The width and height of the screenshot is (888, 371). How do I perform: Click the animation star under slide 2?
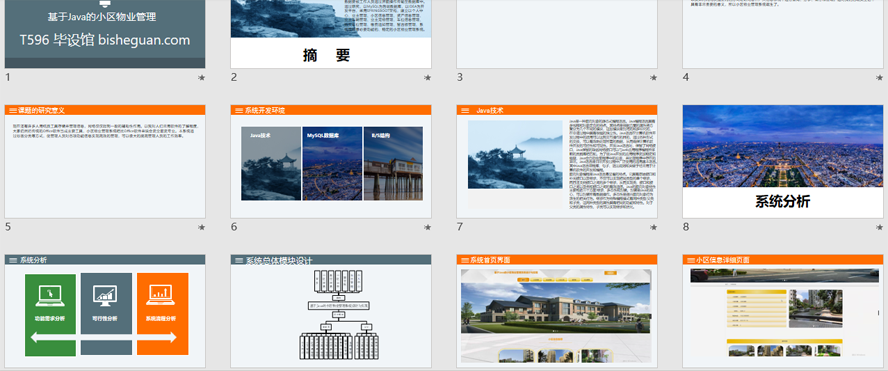pos(428,78)
